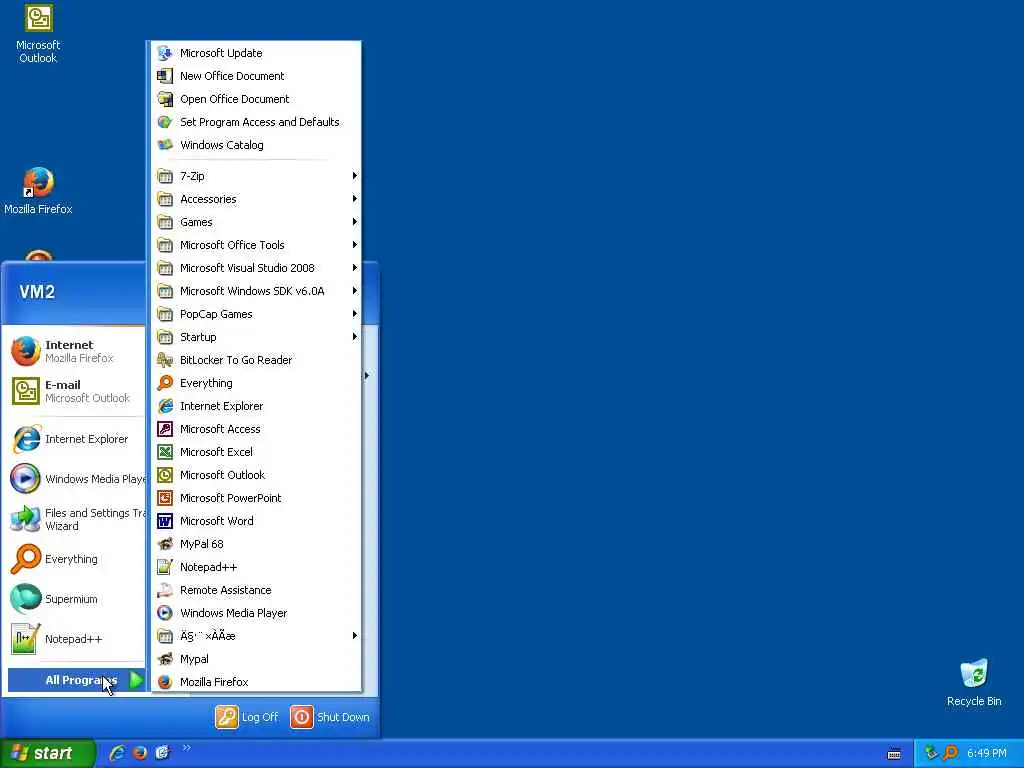1024x768 pixels.
Task: Click All Programs button
Action: [76, 680]
